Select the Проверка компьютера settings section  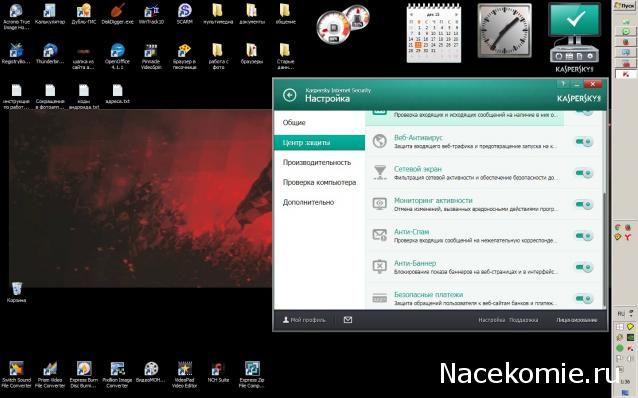click(319, 182)
